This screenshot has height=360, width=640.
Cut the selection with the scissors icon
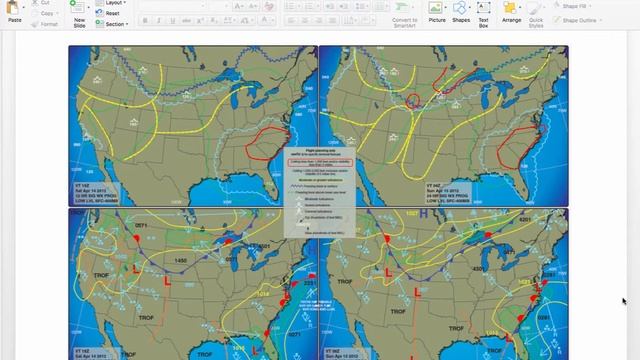pos(36,2)
